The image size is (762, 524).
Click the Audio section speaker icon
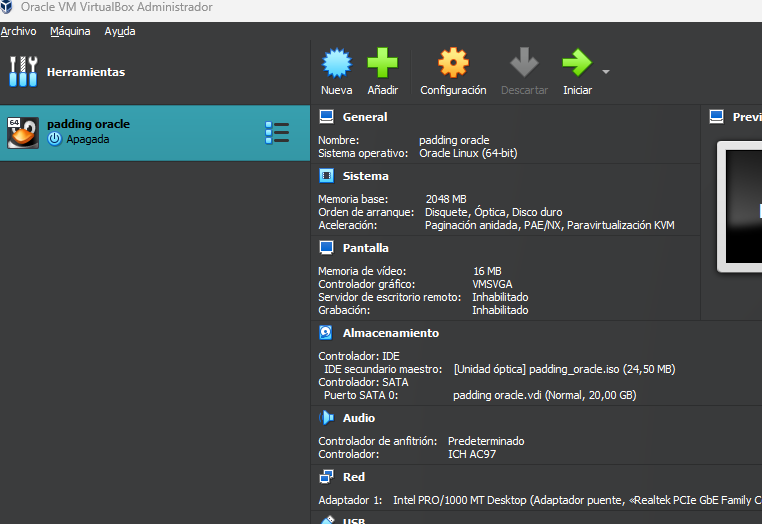coord(326,418)
